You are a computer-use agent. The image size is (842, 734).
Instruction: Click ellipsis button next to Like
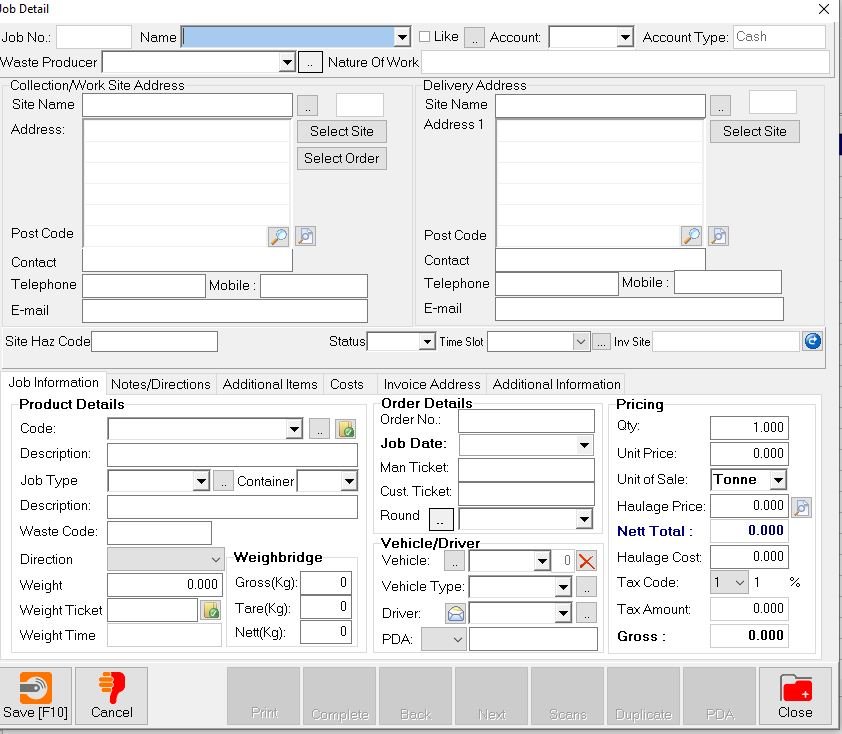click(474, 38)
